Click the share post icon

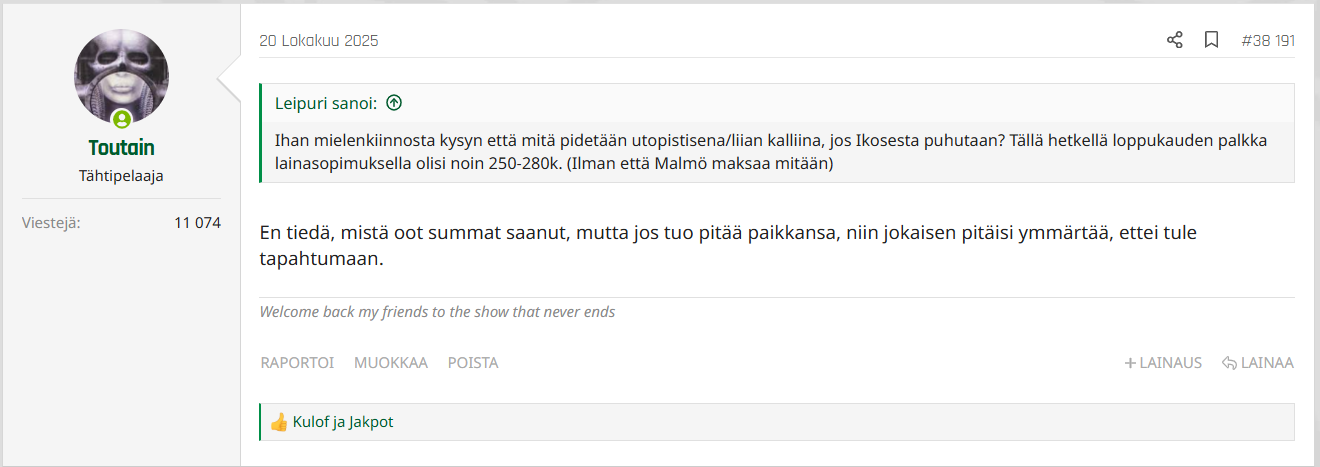click(1175, 40)
